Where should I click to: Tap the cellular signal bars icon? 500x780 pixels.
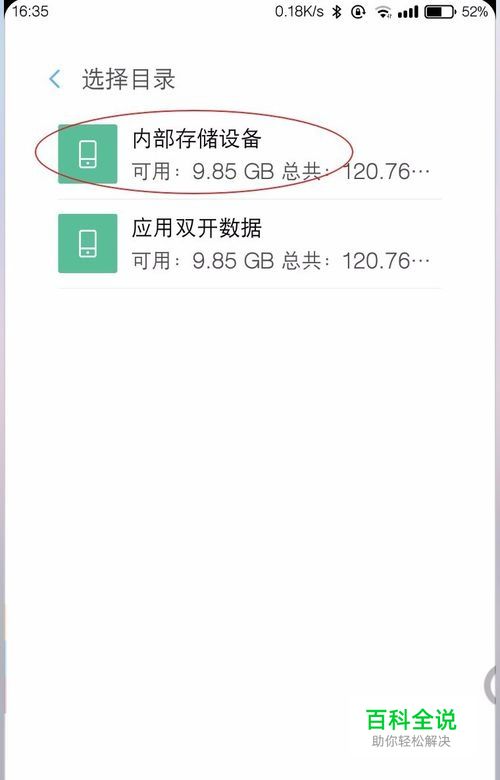click(x=408, y=11)
